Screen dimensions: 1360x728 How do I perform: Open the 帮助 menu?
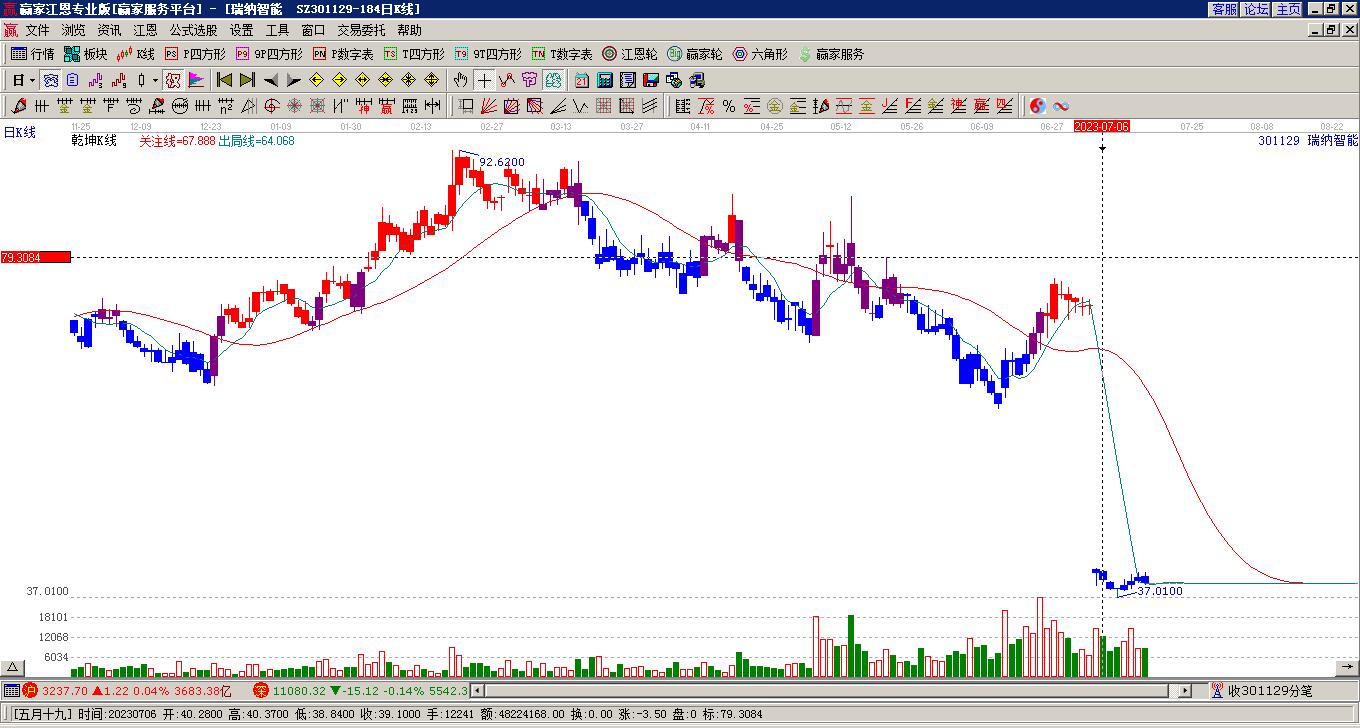pos(409,30)
